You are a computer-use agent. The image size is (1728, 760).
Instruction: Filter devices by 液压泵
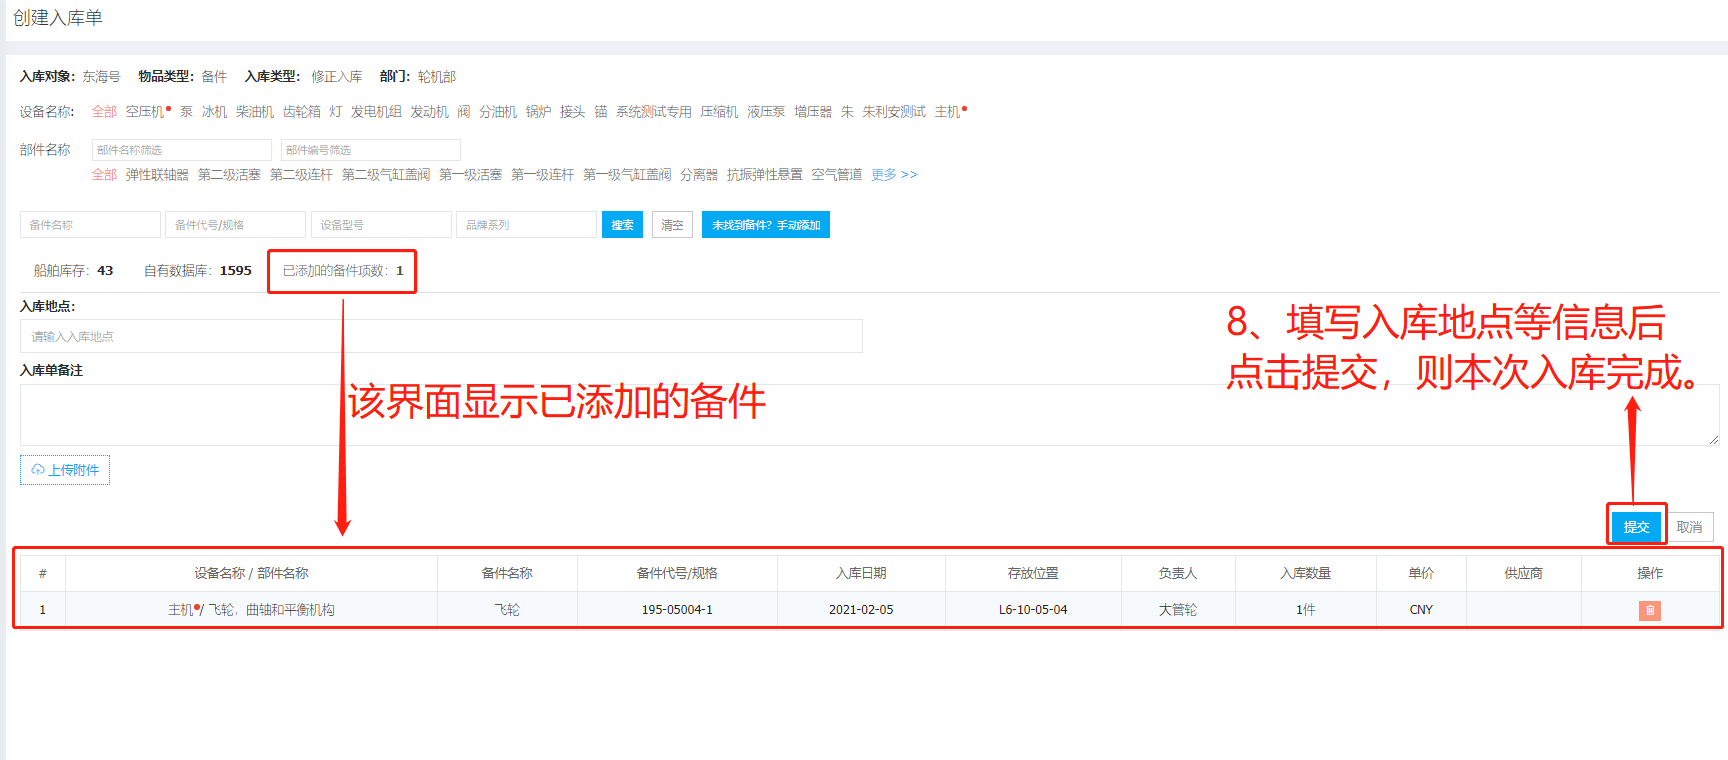click(766, 112)
